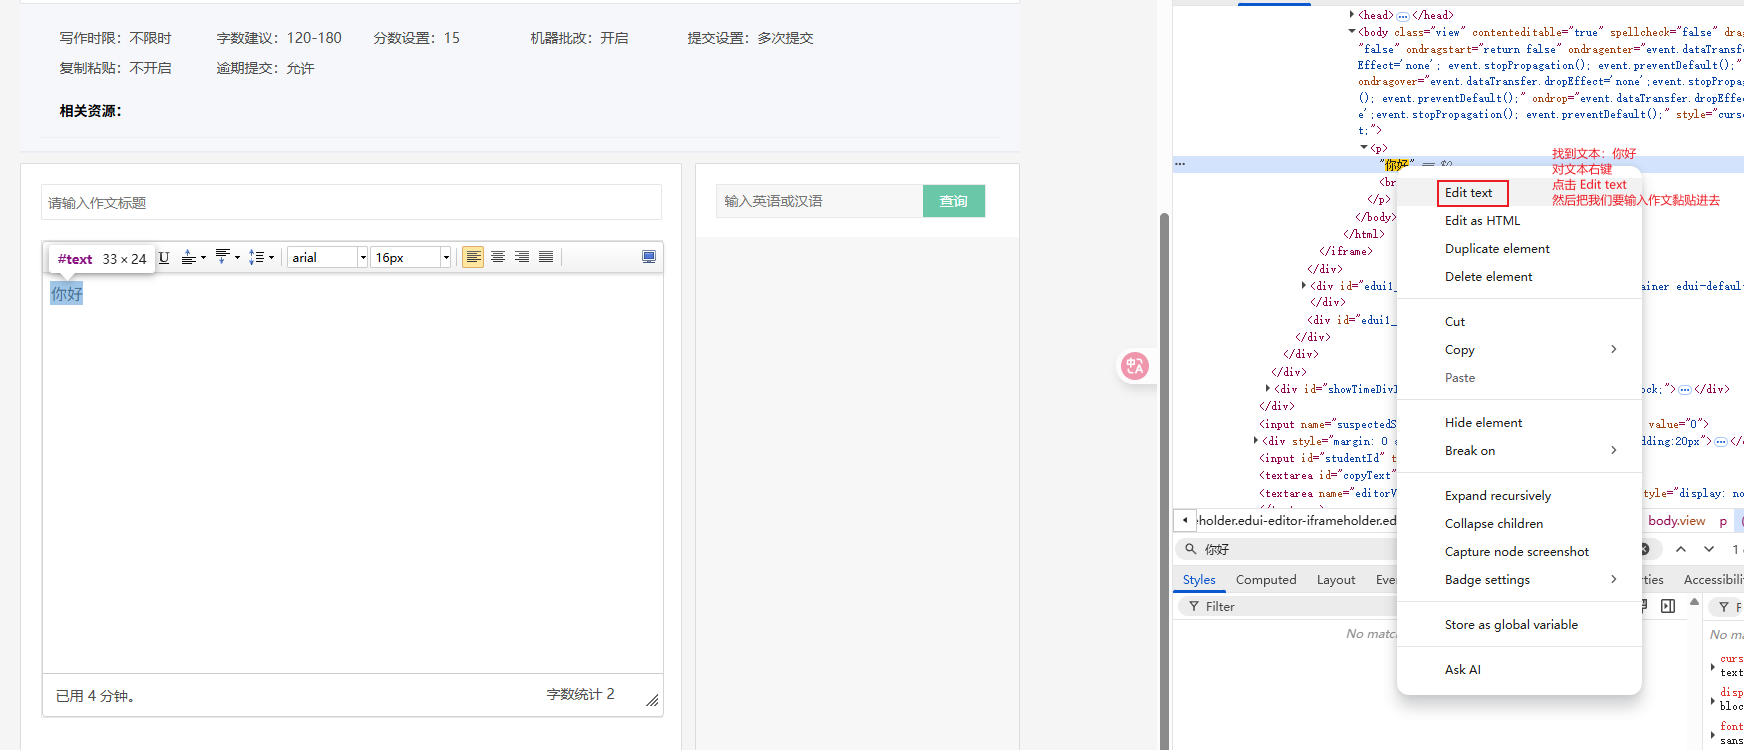Image resolution: width=1744 pixels, height=750 pixels.
Task: Switch to the Styles tab
Action: tap(1199, 580)
